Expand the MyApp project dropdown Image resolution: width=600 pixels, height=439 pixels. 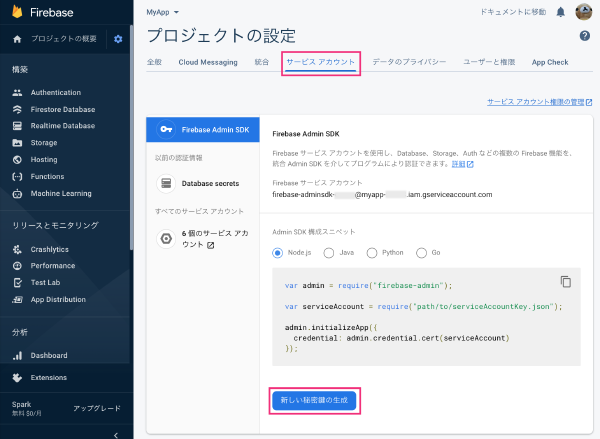click(x=163, y=12)
